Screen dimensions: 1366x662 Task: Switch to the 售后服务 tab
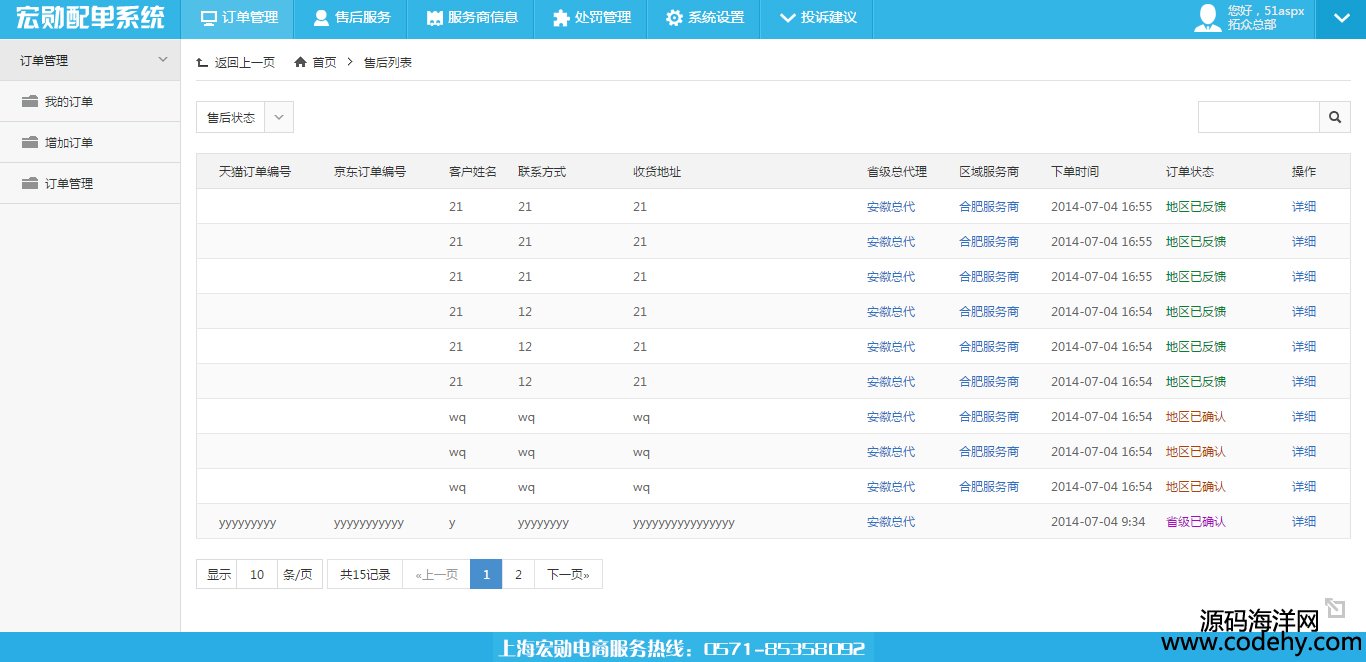point(351,18)
